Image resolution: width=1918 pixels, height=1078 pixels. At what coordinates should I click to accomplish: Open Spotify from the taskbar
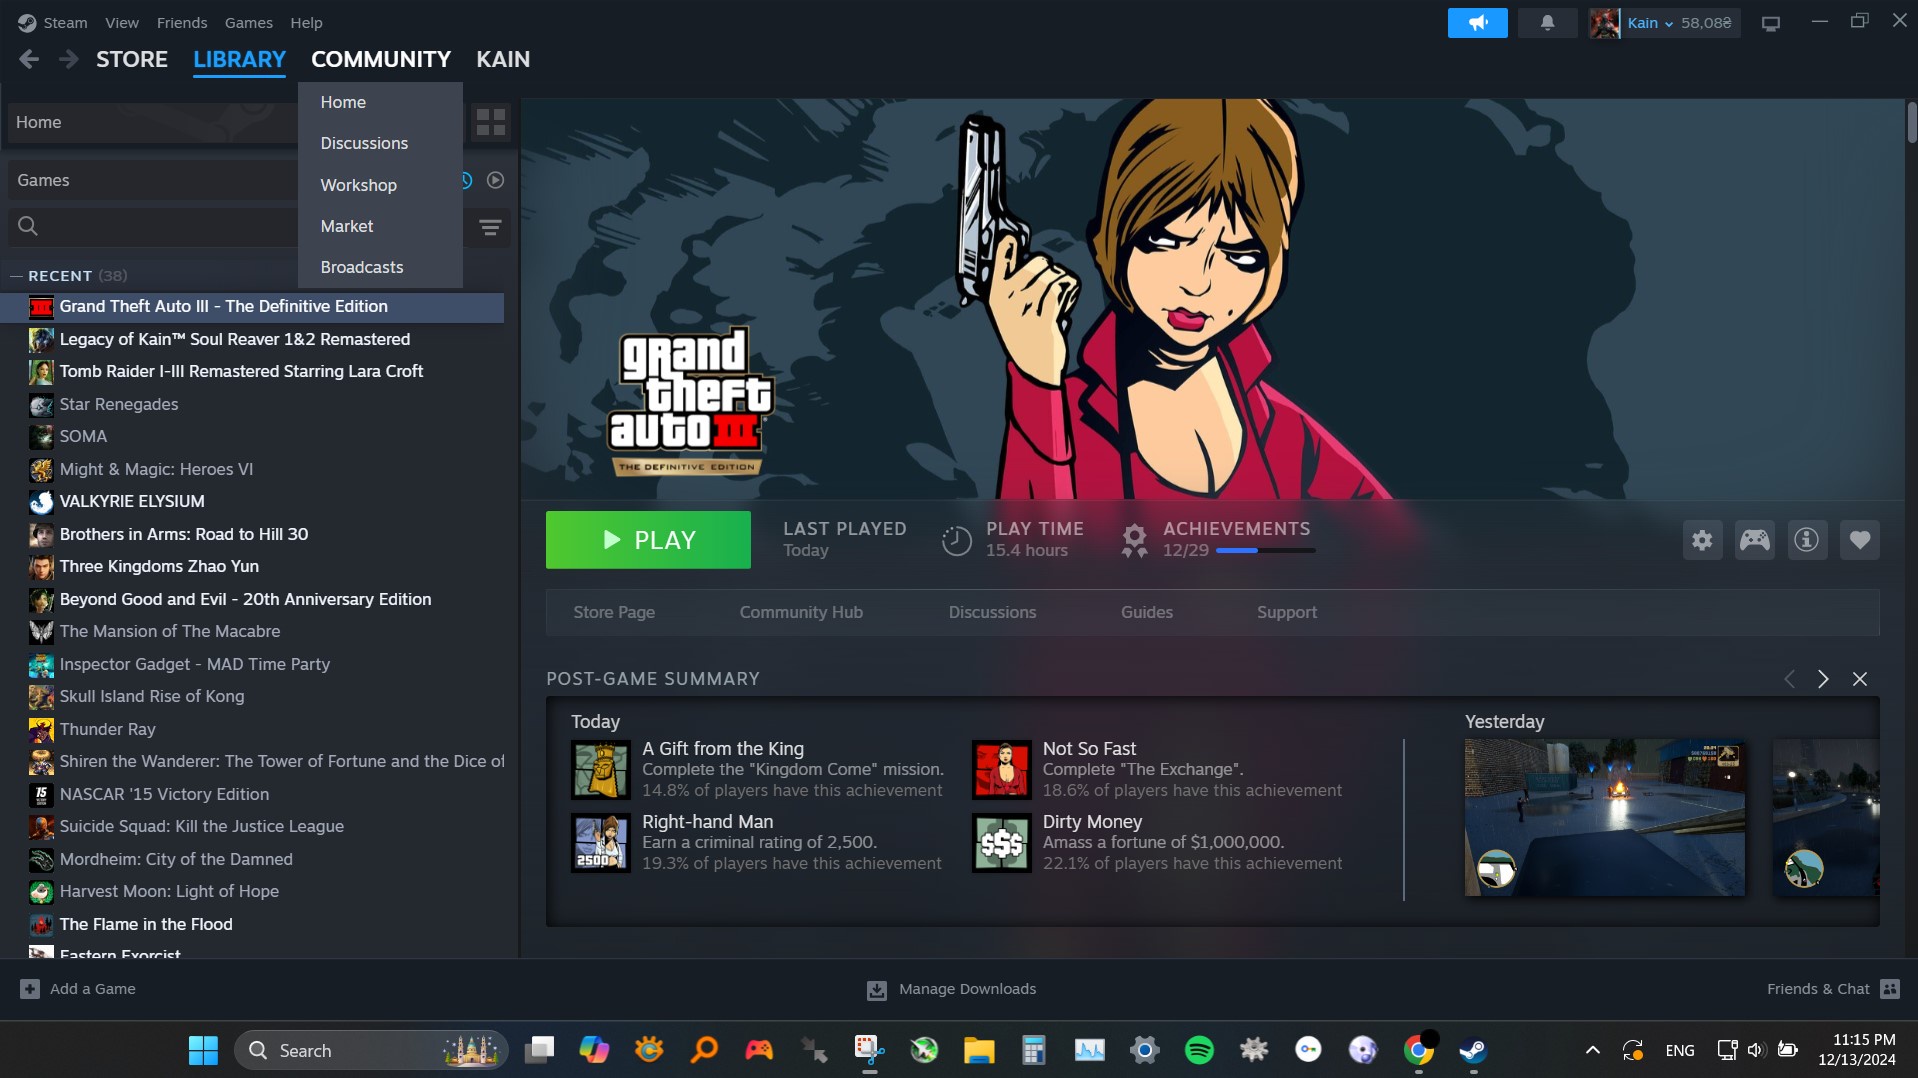[1199, 1050]
